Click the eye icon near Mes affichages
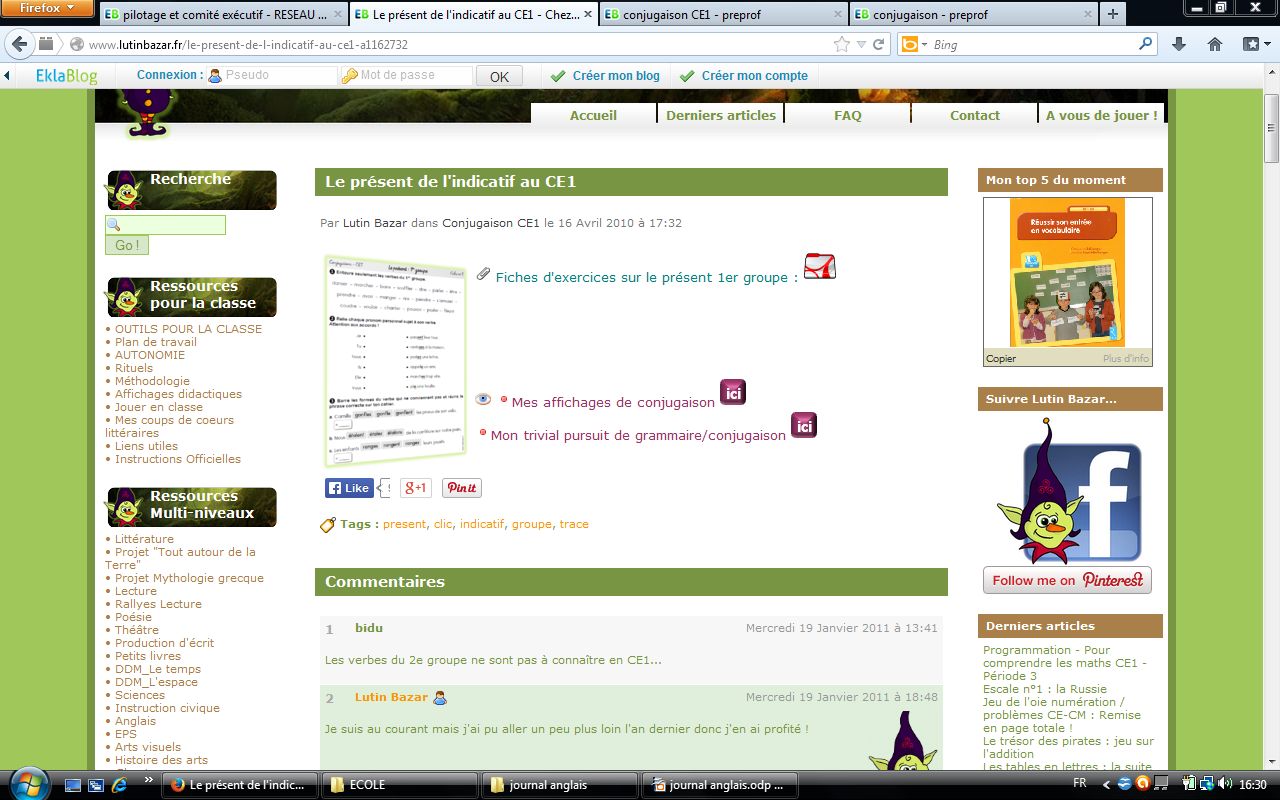 click(483, 398)
